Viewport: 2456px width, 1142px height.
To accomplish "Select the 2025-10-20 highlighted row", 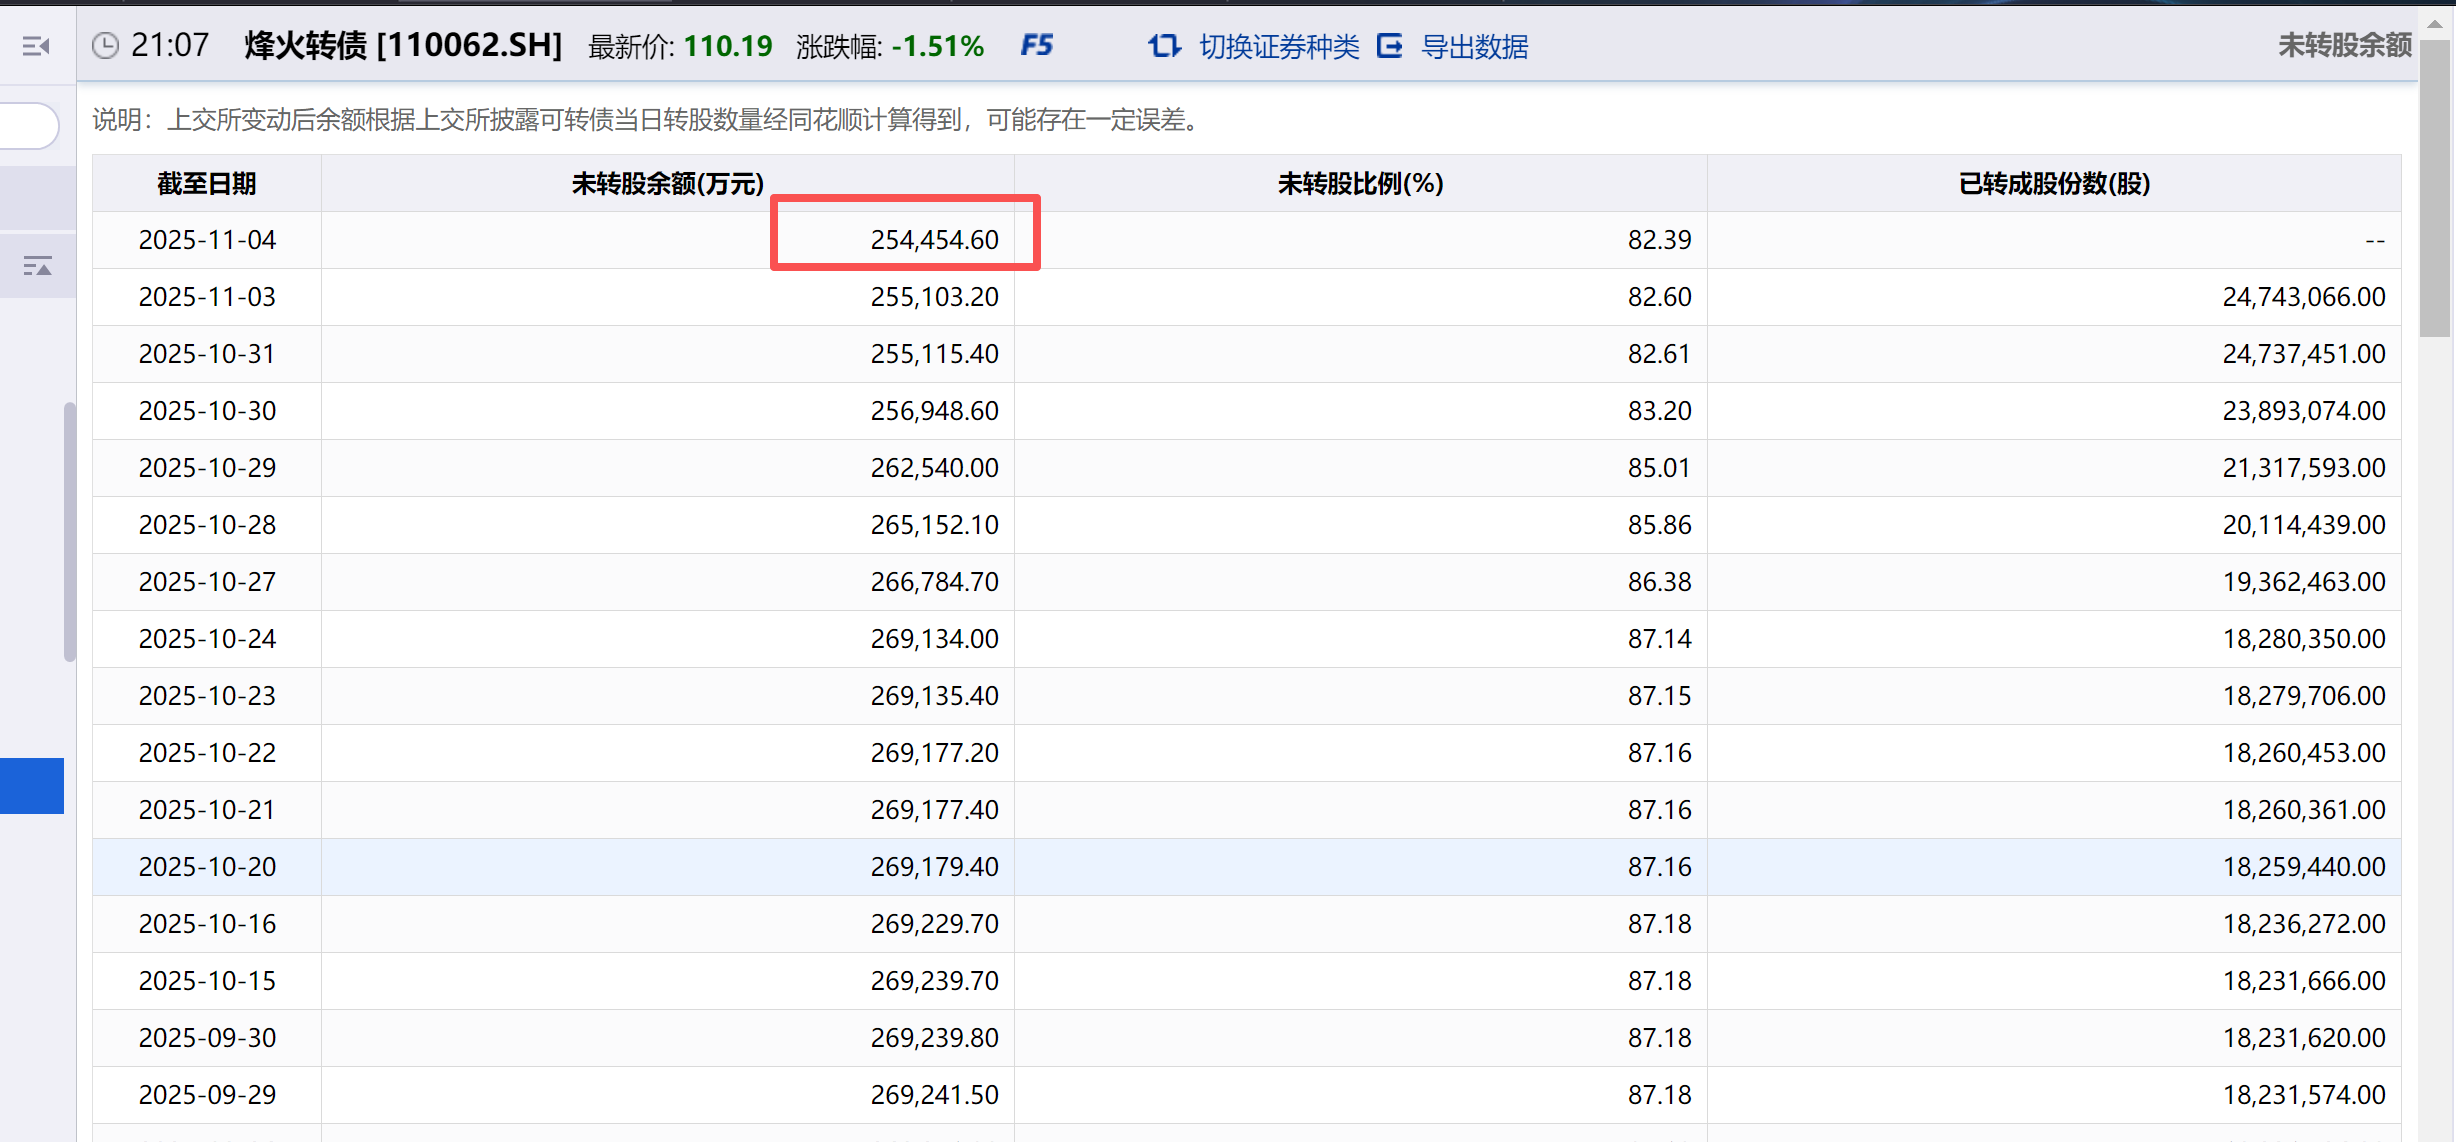I will tap(207, 867).
